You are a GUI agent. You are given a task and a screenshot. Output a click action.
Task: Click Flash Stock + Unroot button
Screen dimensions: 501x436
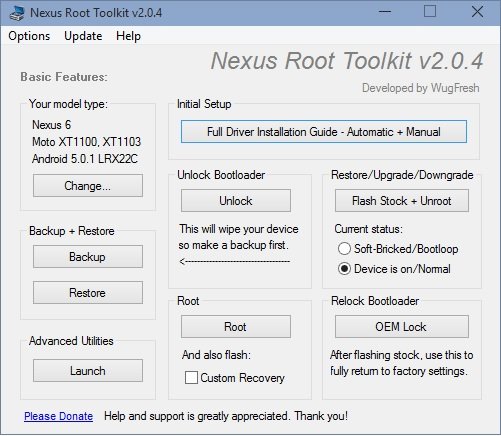[x=402, y=201]
